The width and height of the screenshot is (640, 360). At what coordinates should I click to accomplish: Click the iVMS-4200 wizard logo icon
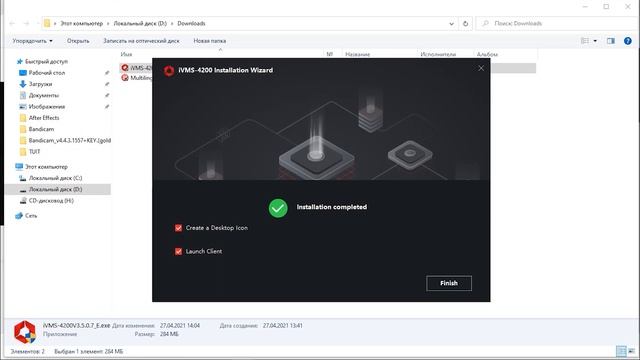[x=169, y=71]
